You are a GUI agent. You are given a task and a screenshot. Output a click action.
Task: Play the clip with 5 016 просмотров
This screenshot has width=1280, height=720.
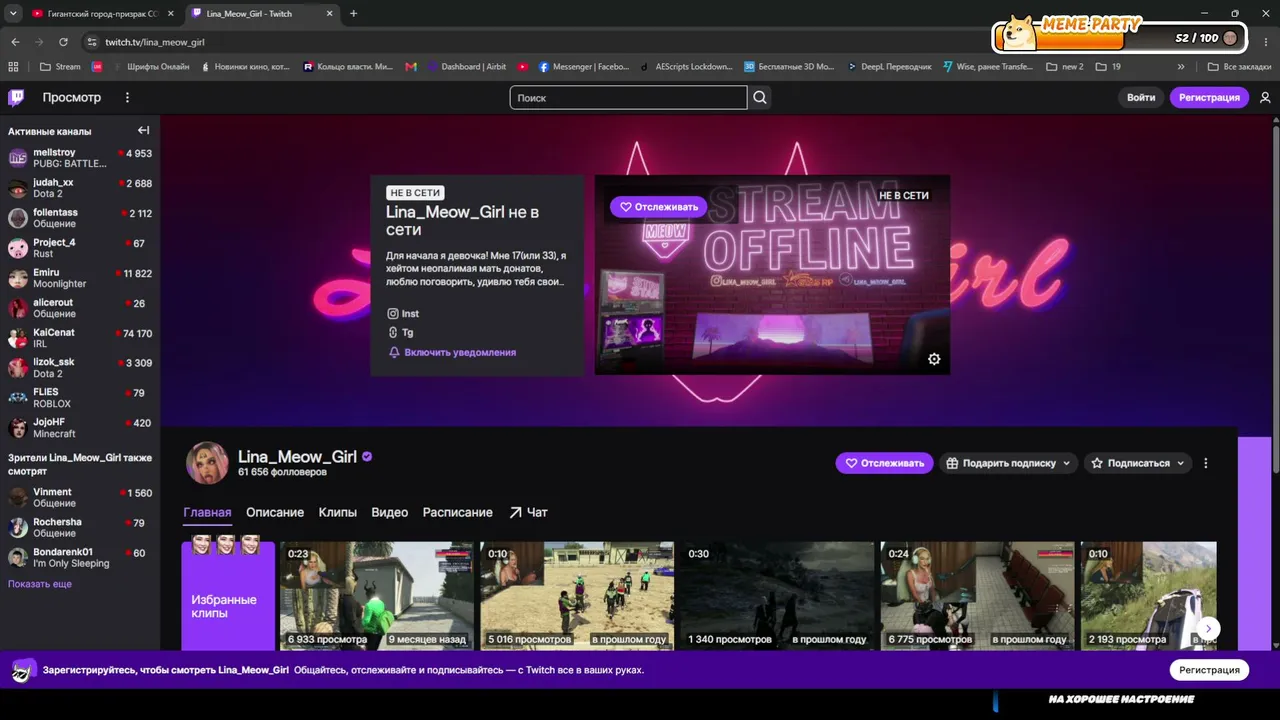click(577, 596)
